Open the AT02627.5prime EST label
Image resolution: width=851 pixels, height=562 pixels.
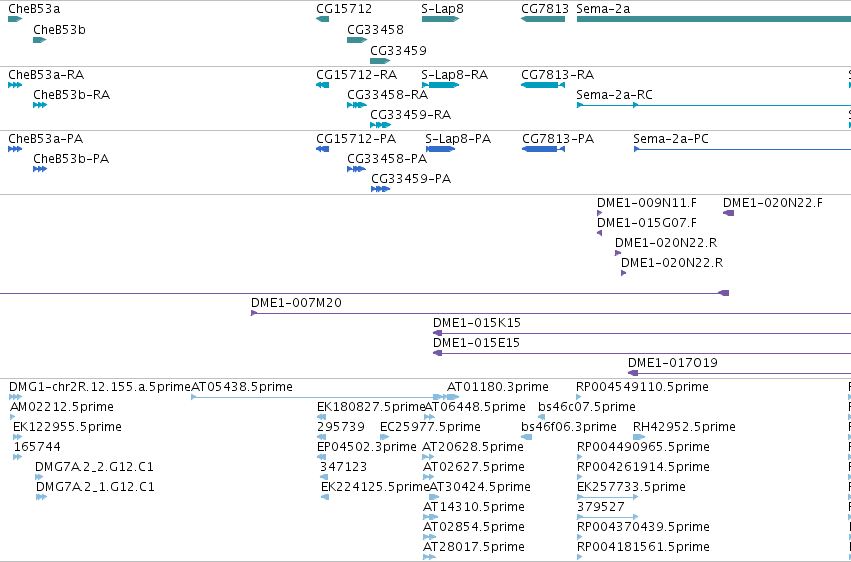[x=474, y=468]
